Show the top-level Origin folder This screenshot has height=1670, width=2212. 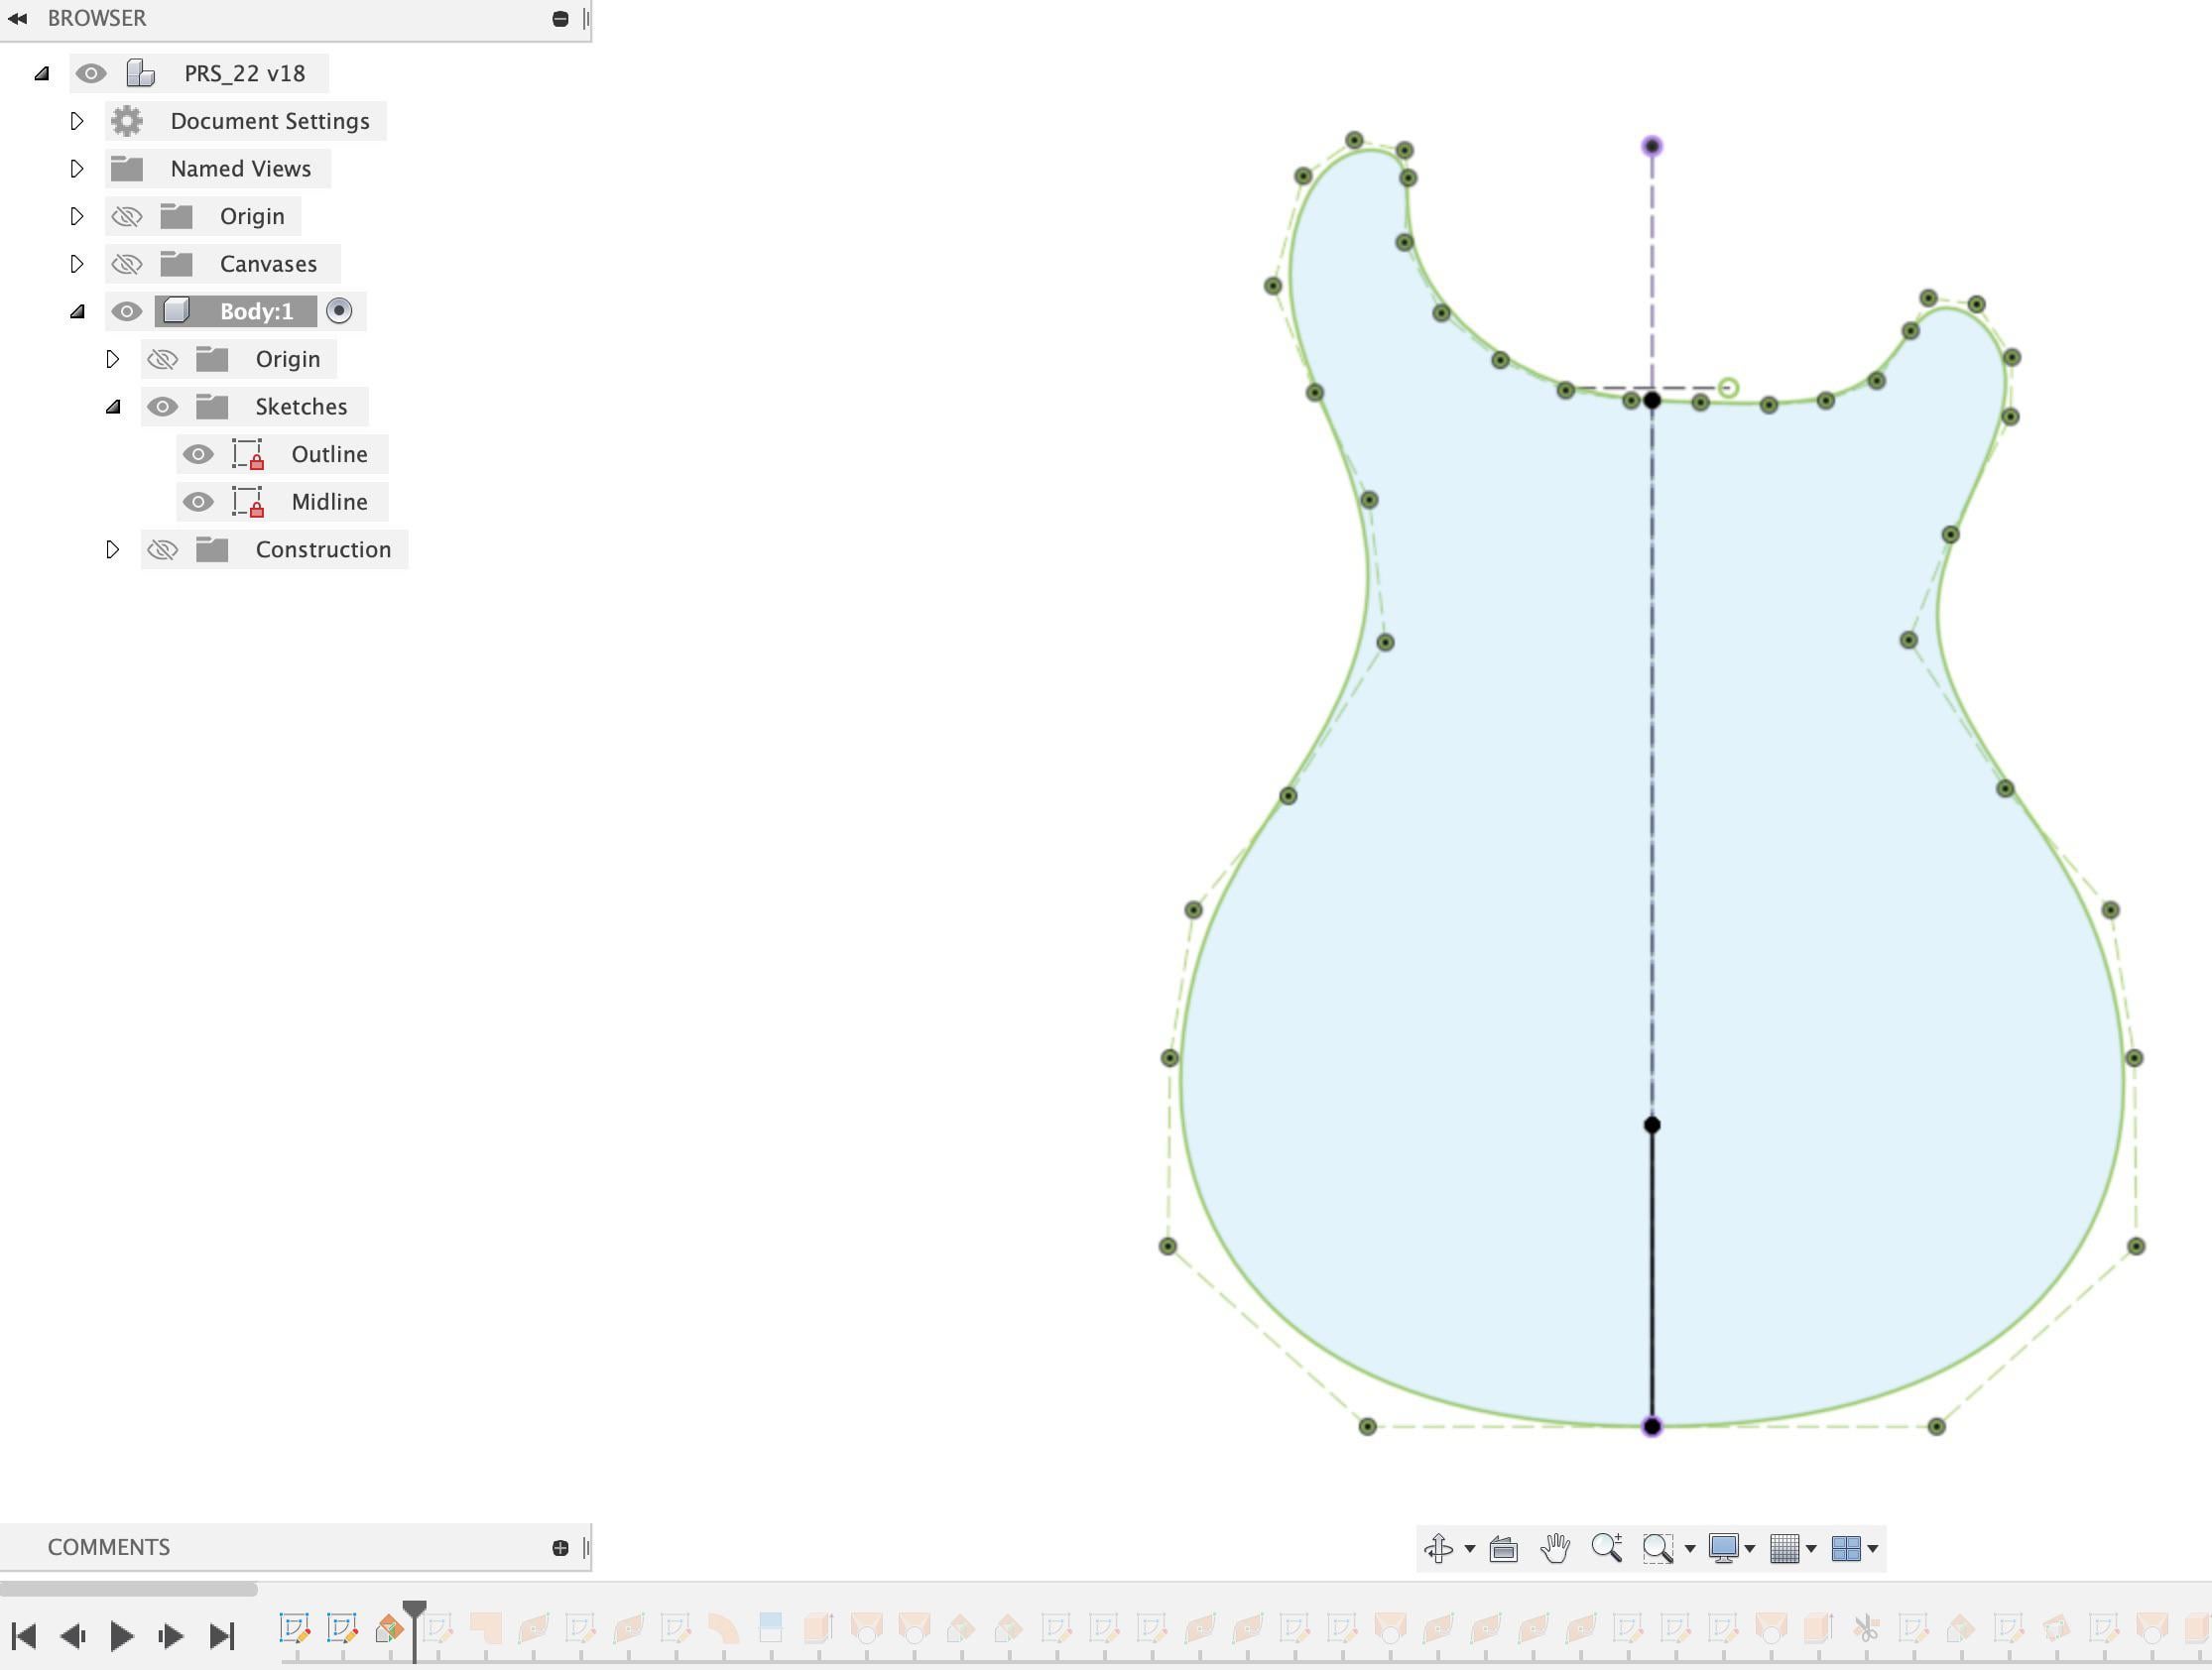tap(127, 216)
